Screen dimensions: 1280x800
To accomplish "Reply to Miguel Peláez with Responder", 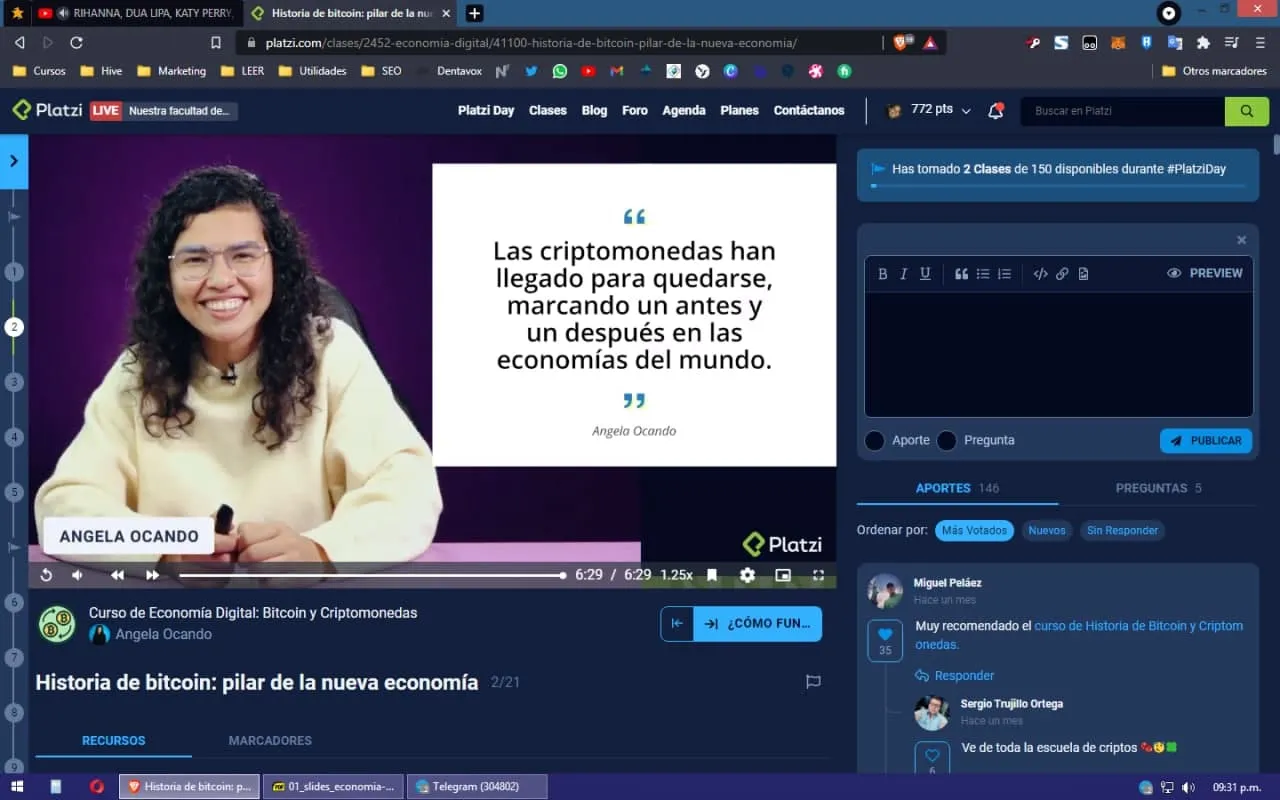I will click(x=955, y=676).
